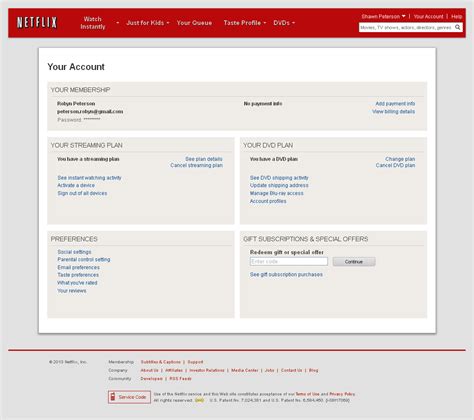Image resolution: width=474 pixels, height=420 pixels.
Task: Open Investor Relations footer link
Action: coord(207,370)
